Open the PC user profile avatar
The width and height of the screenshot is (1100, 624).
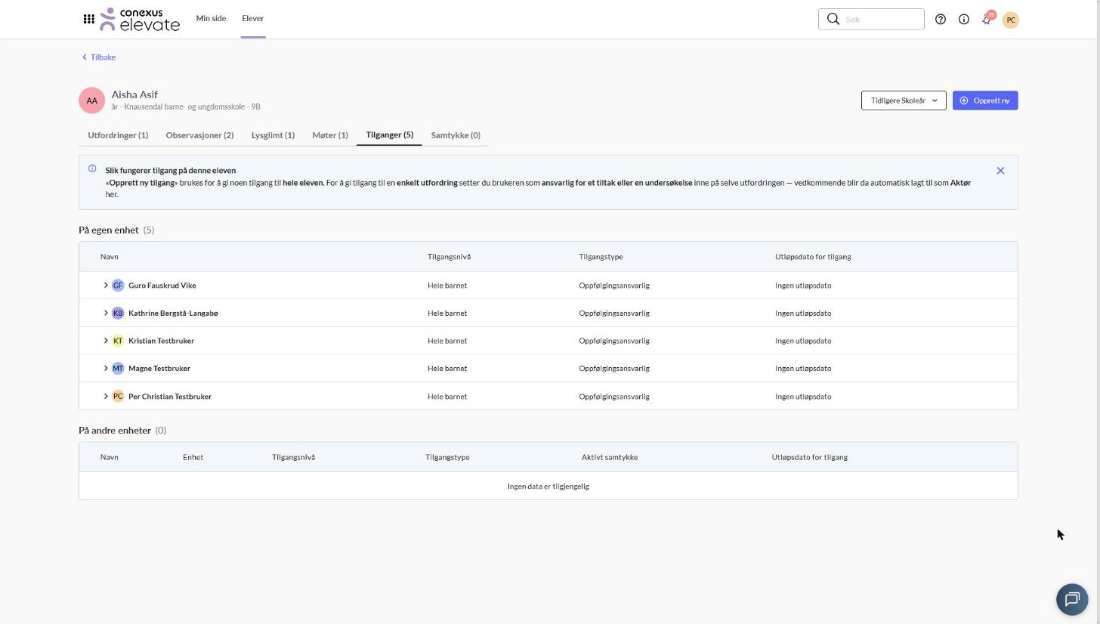point(1010,20)
